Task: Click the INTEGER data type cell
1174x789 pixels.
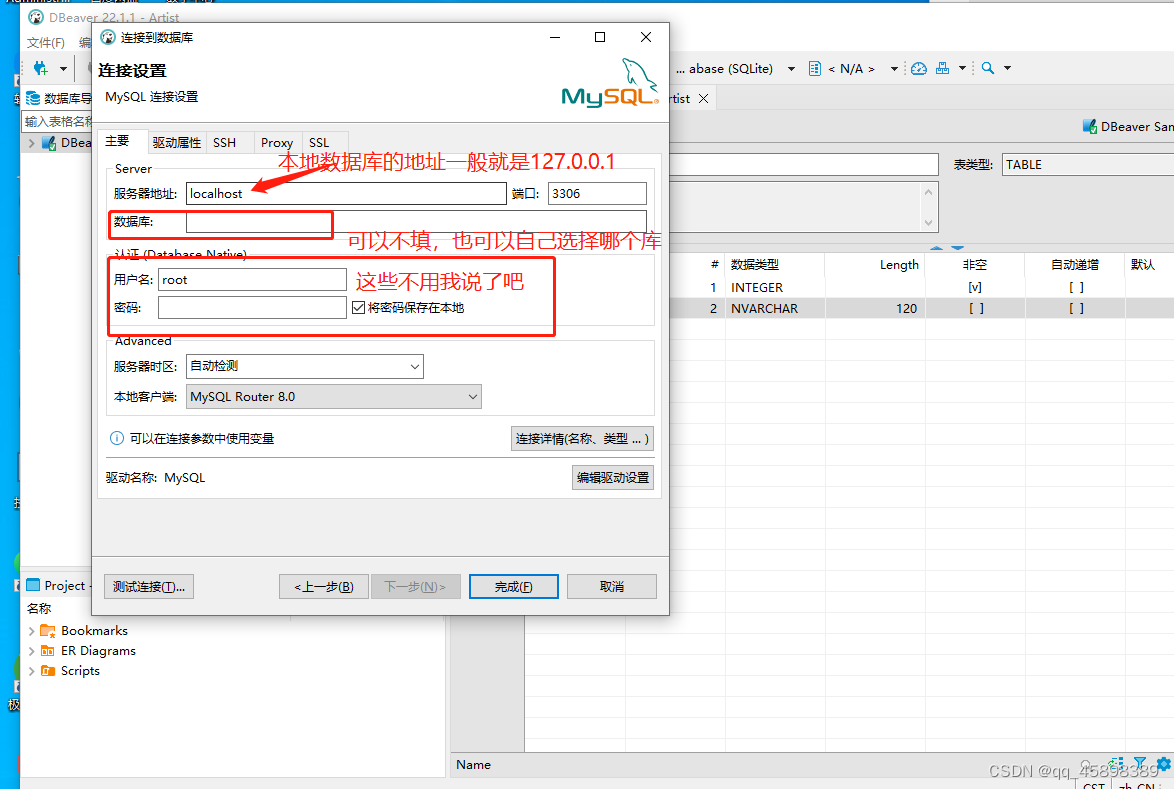Action: 774,287
